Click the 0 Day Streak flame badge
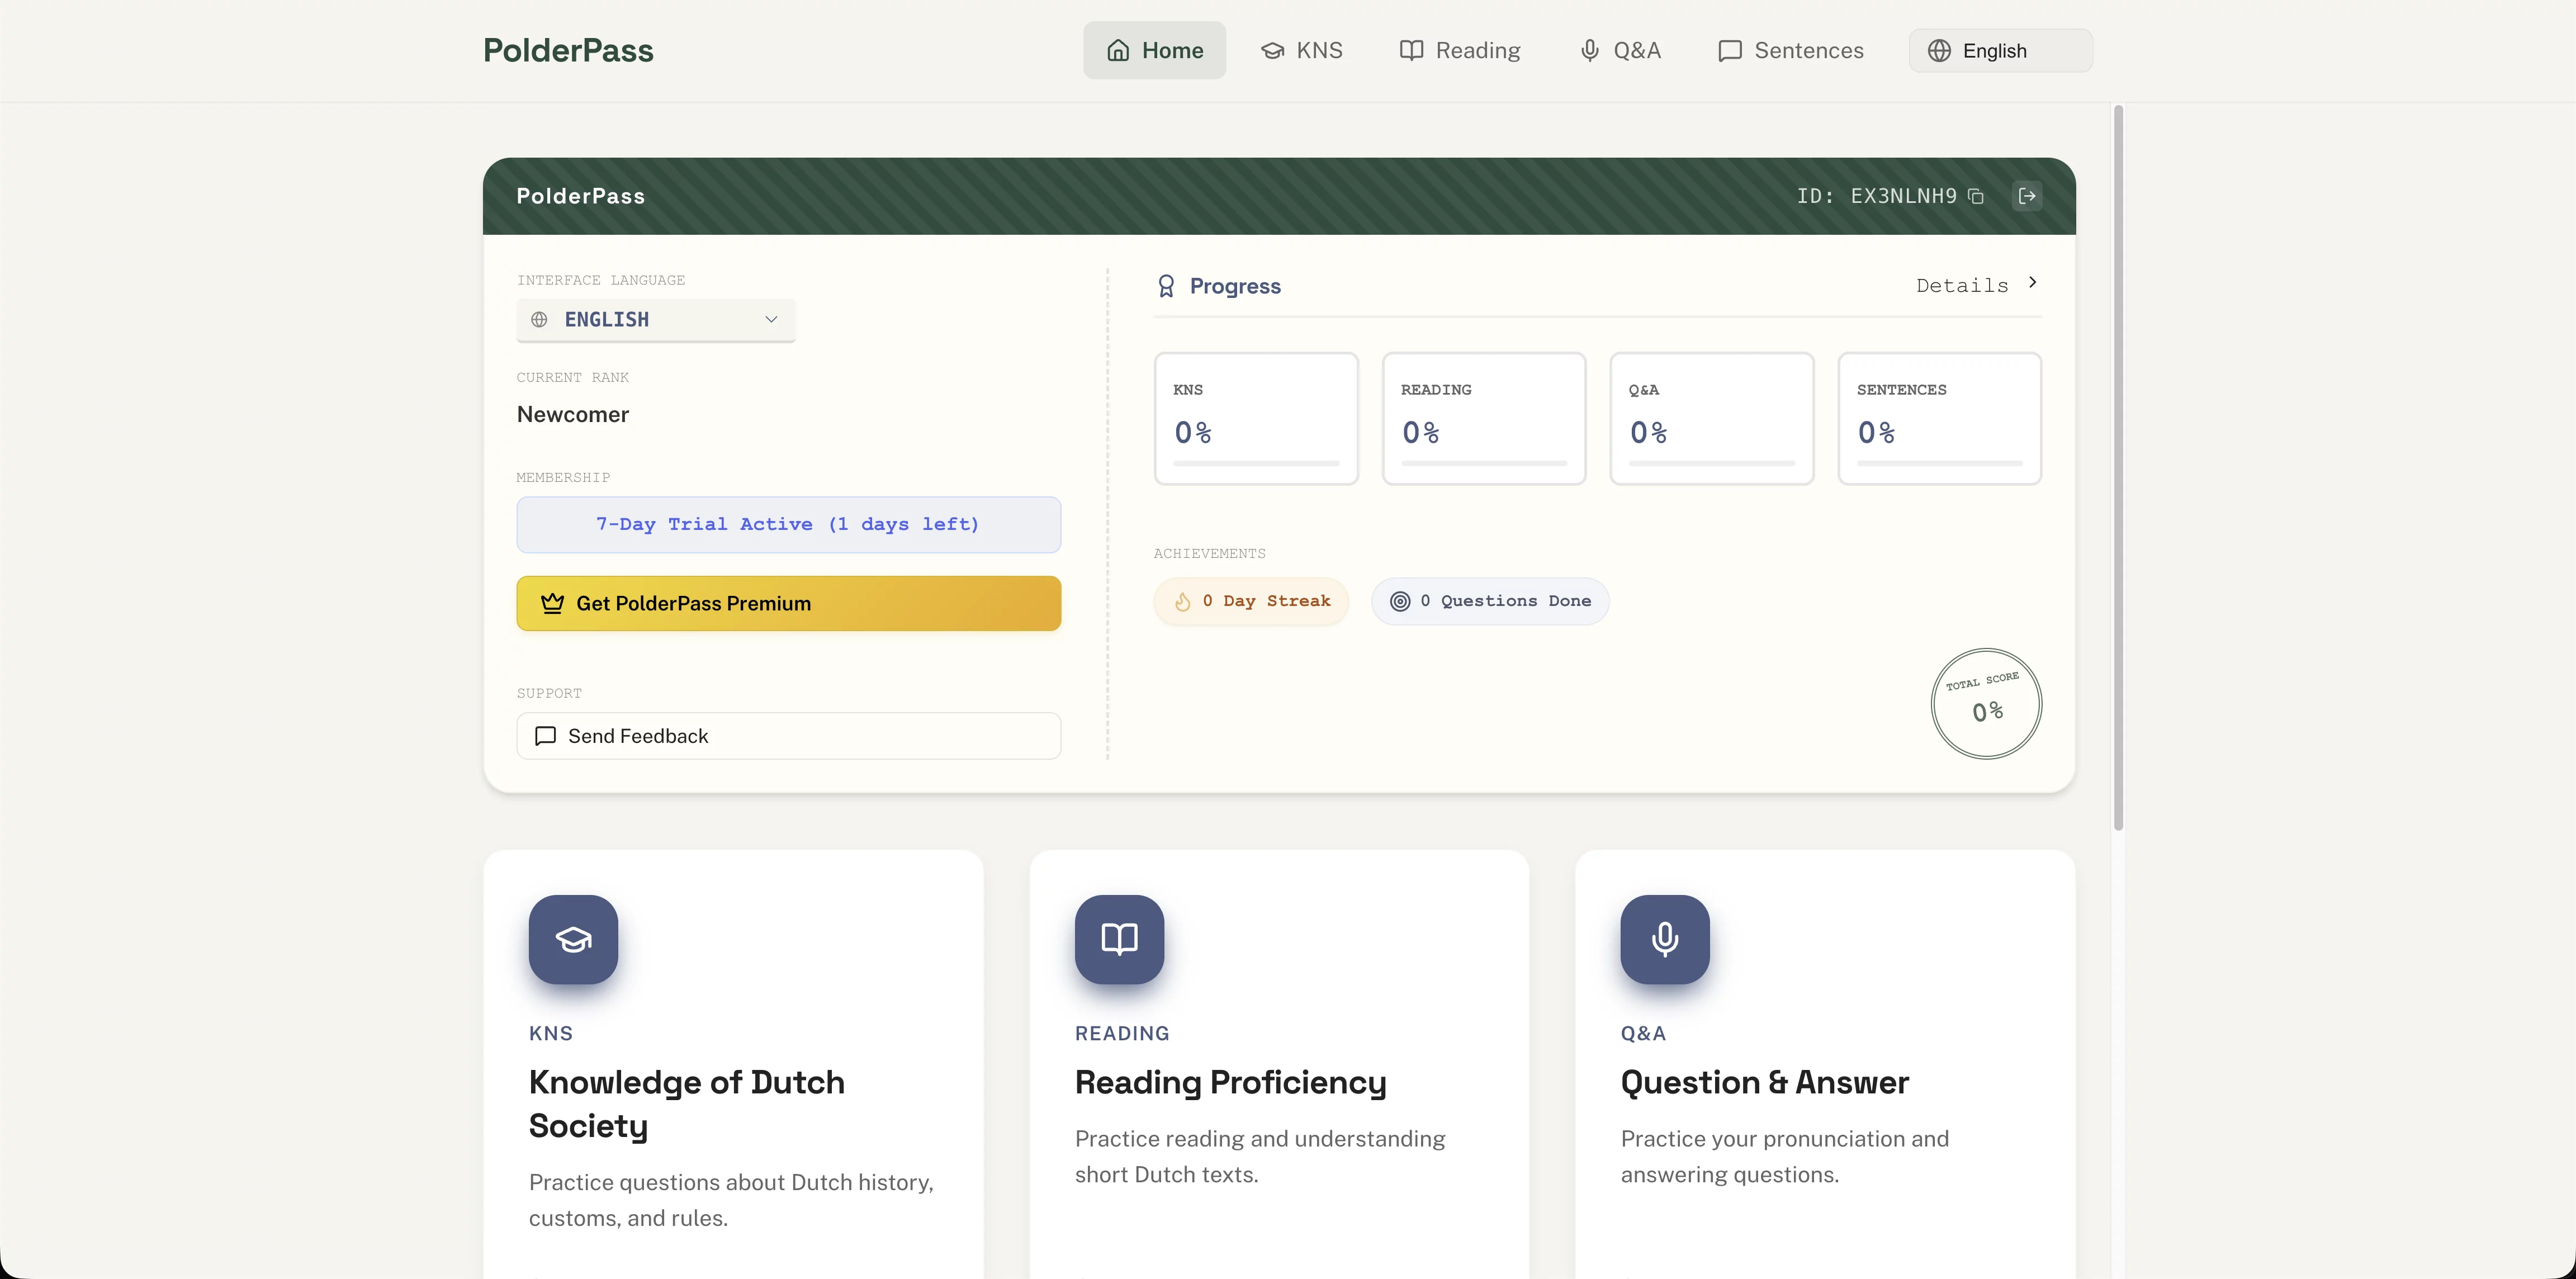This screenshot has width=2576, height=1279. pos(1251,601)
